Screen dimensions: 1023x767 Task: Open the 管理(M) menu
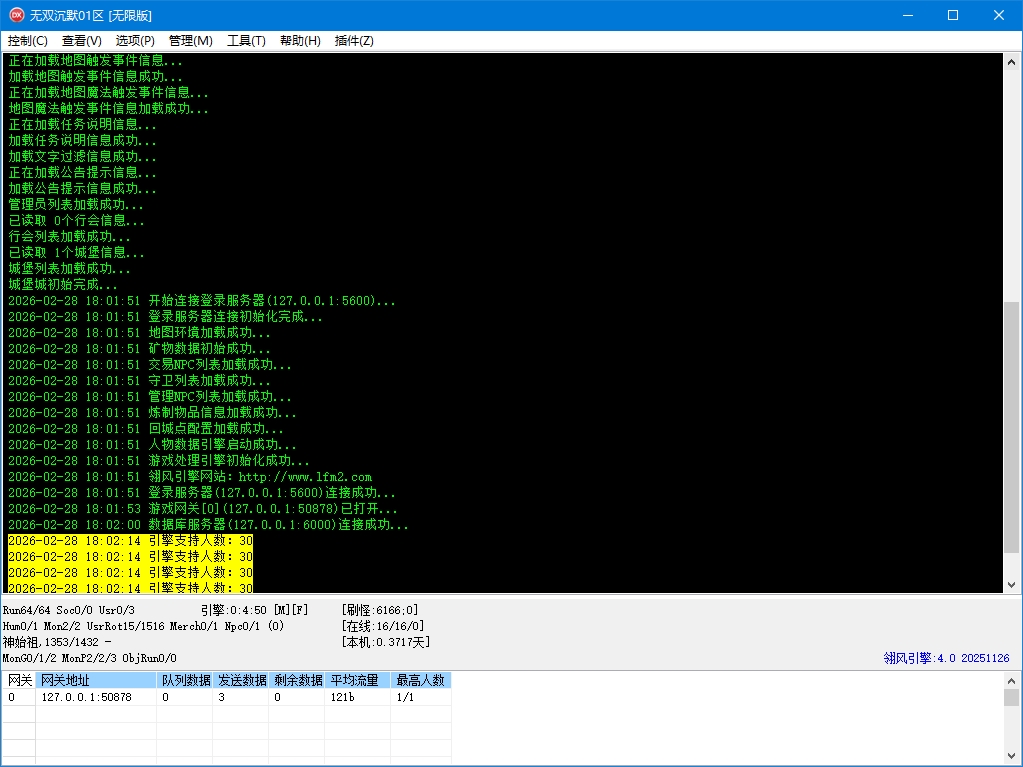[190, 41]
